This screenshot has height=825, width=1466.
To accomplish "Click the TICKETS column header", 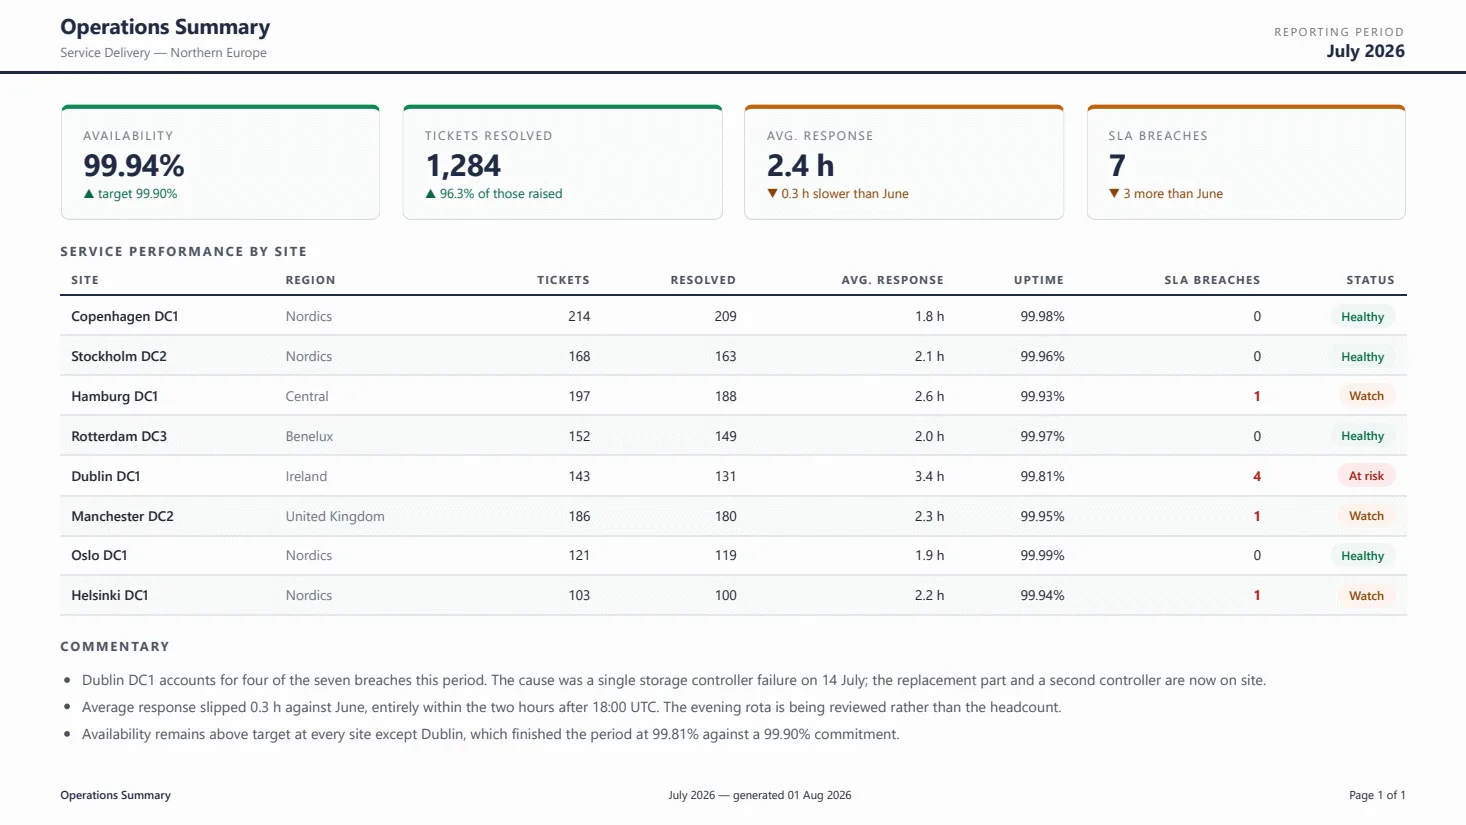I will (563, 280).
